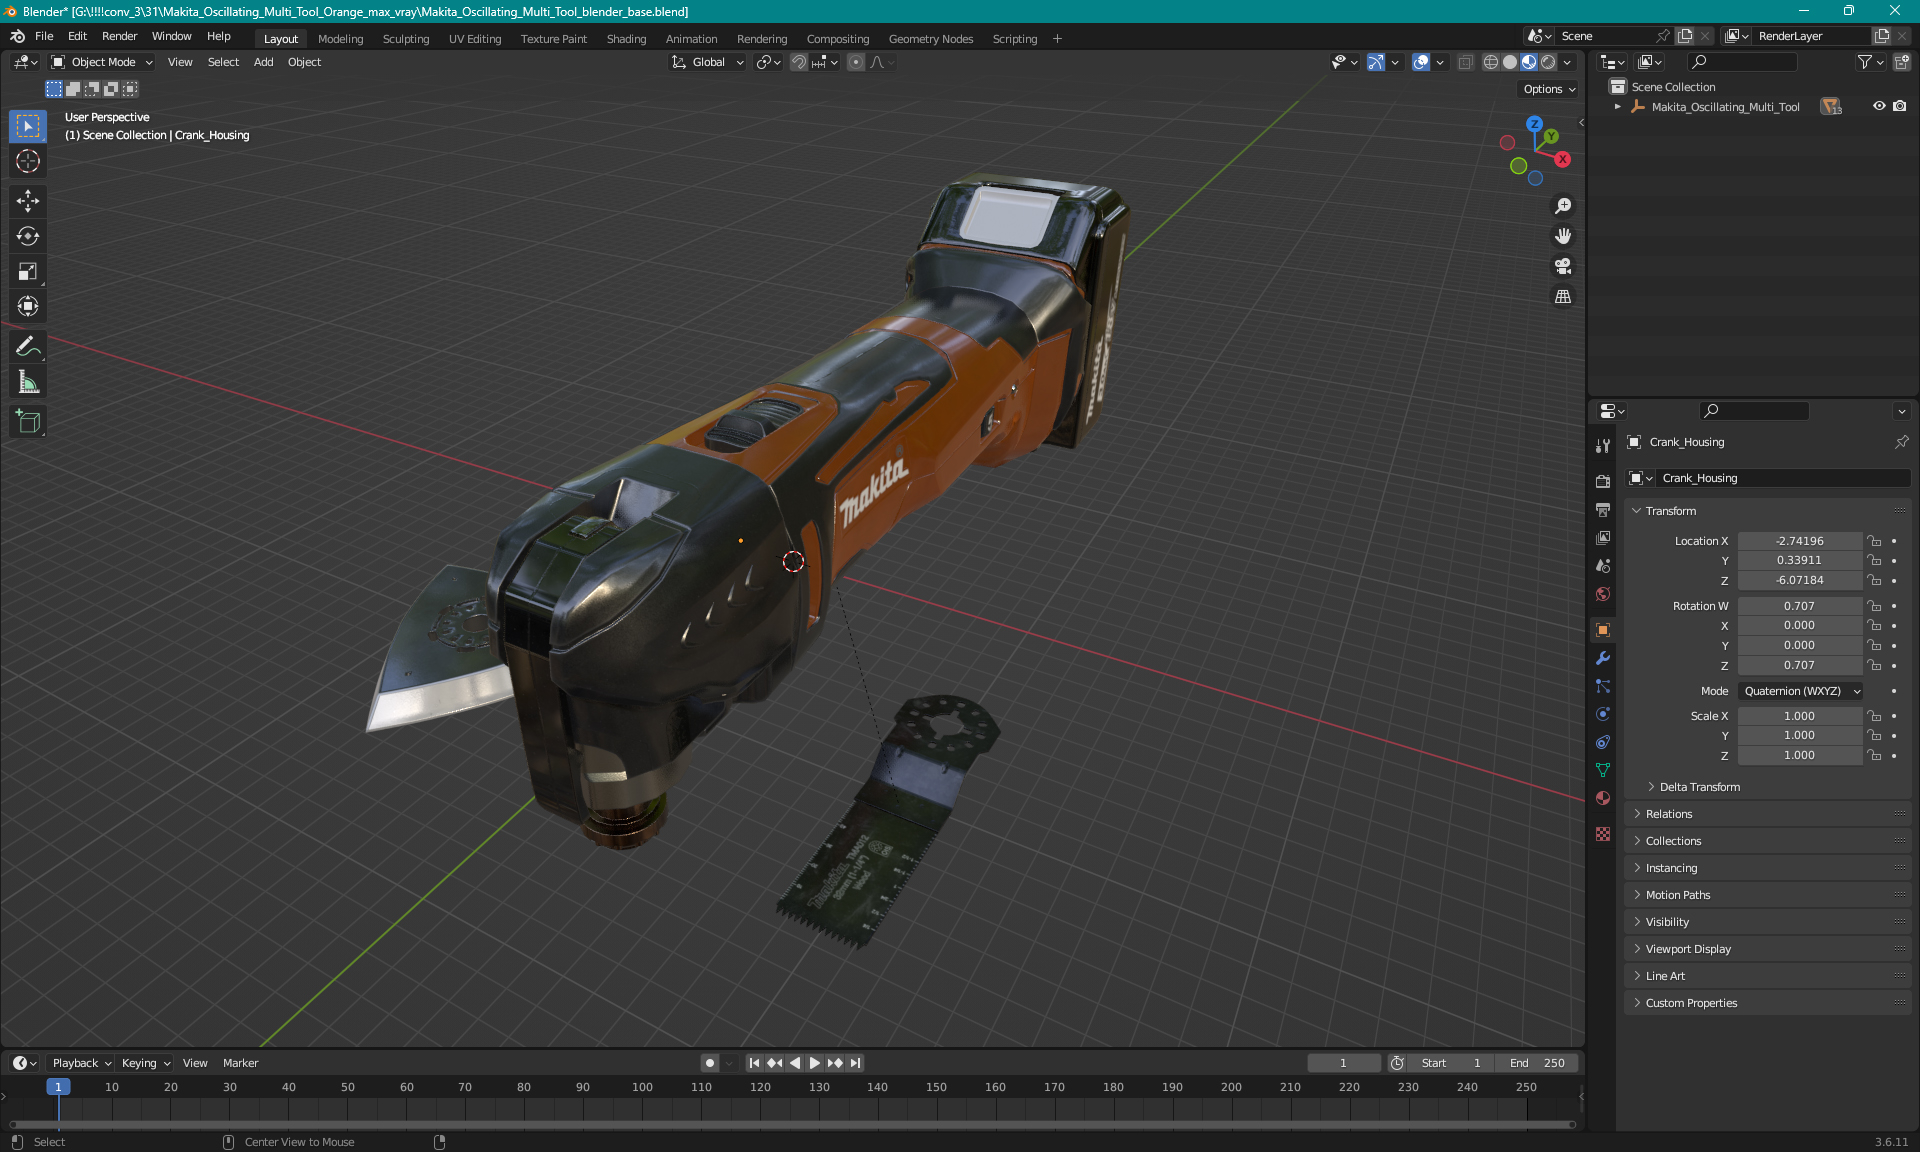
Task: Toggle snapping magnet in viewport header
Action: pyautogui.click(x=799, y=62)
